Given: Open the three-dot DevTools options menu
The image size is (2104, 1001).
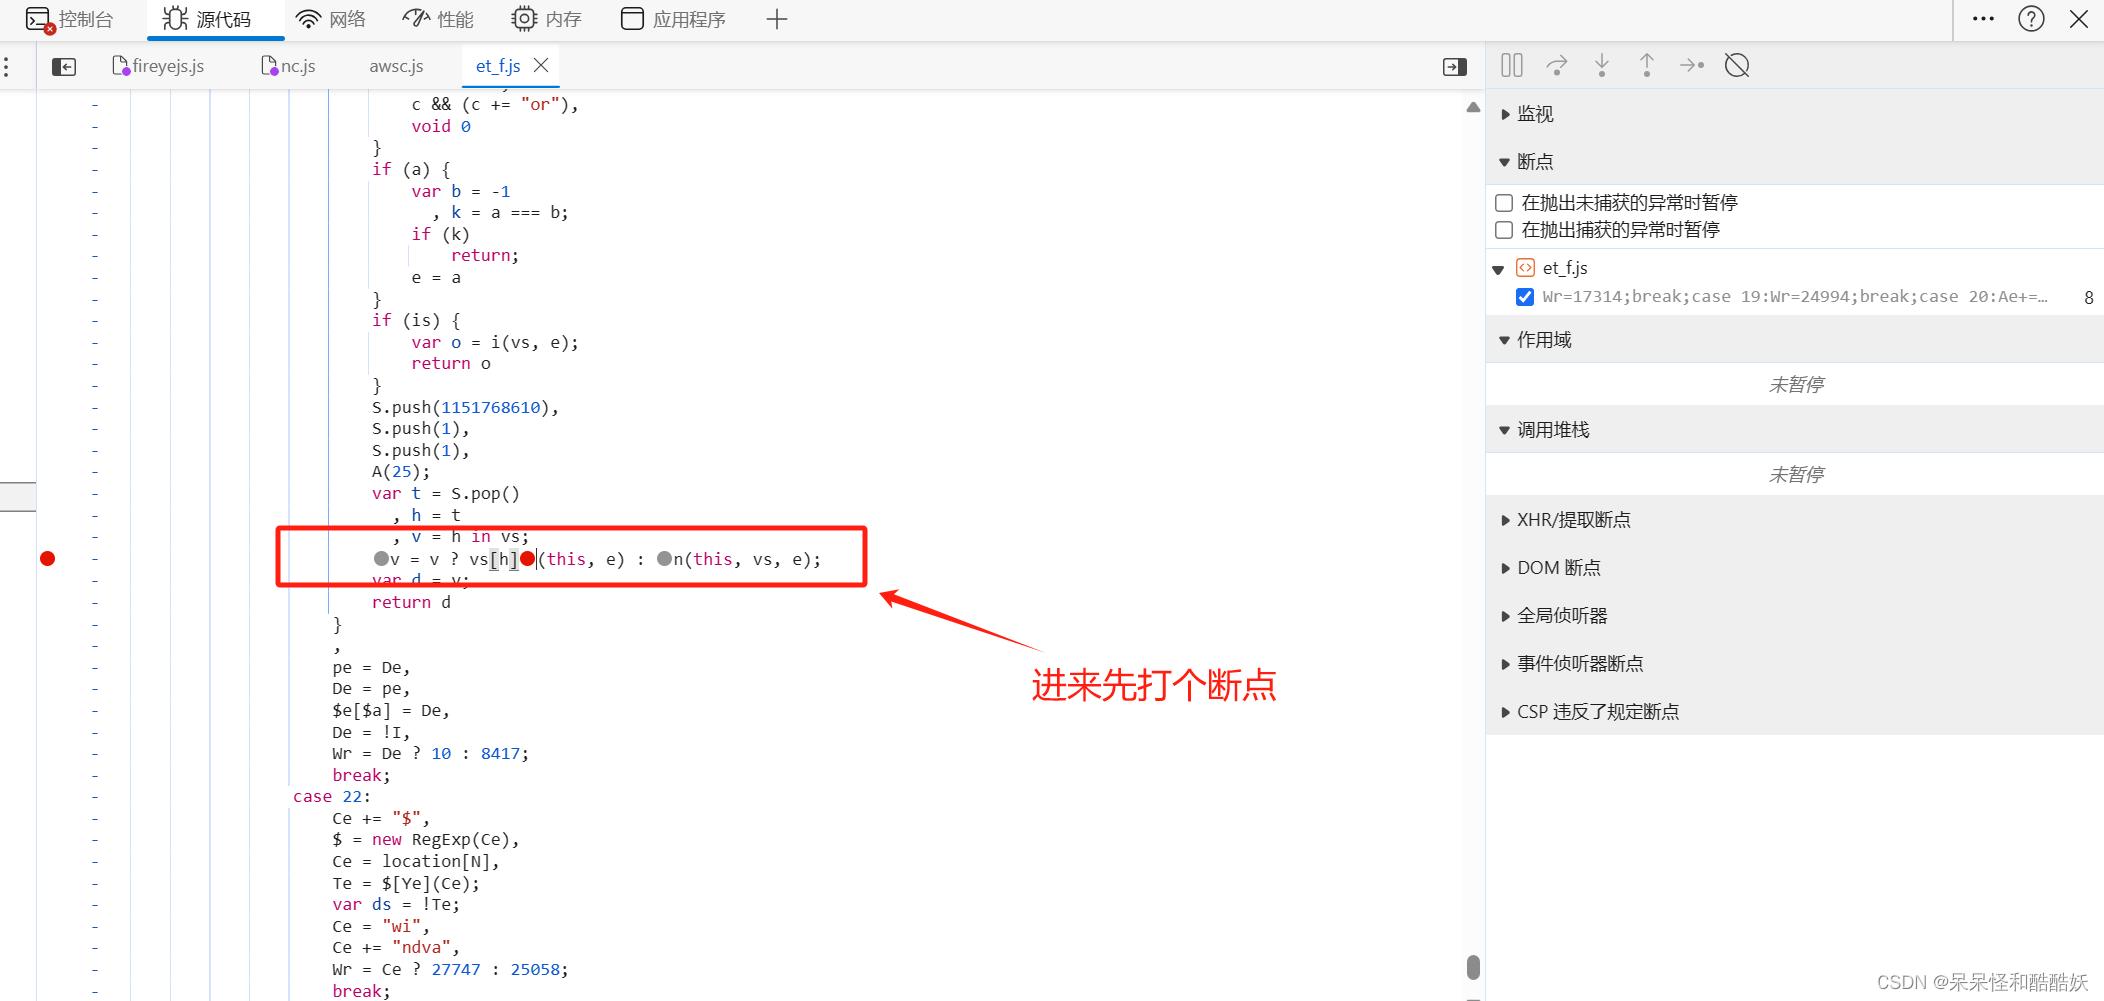Looking at the screenshot, I should pyautogui.click(x=1983, y=19).
